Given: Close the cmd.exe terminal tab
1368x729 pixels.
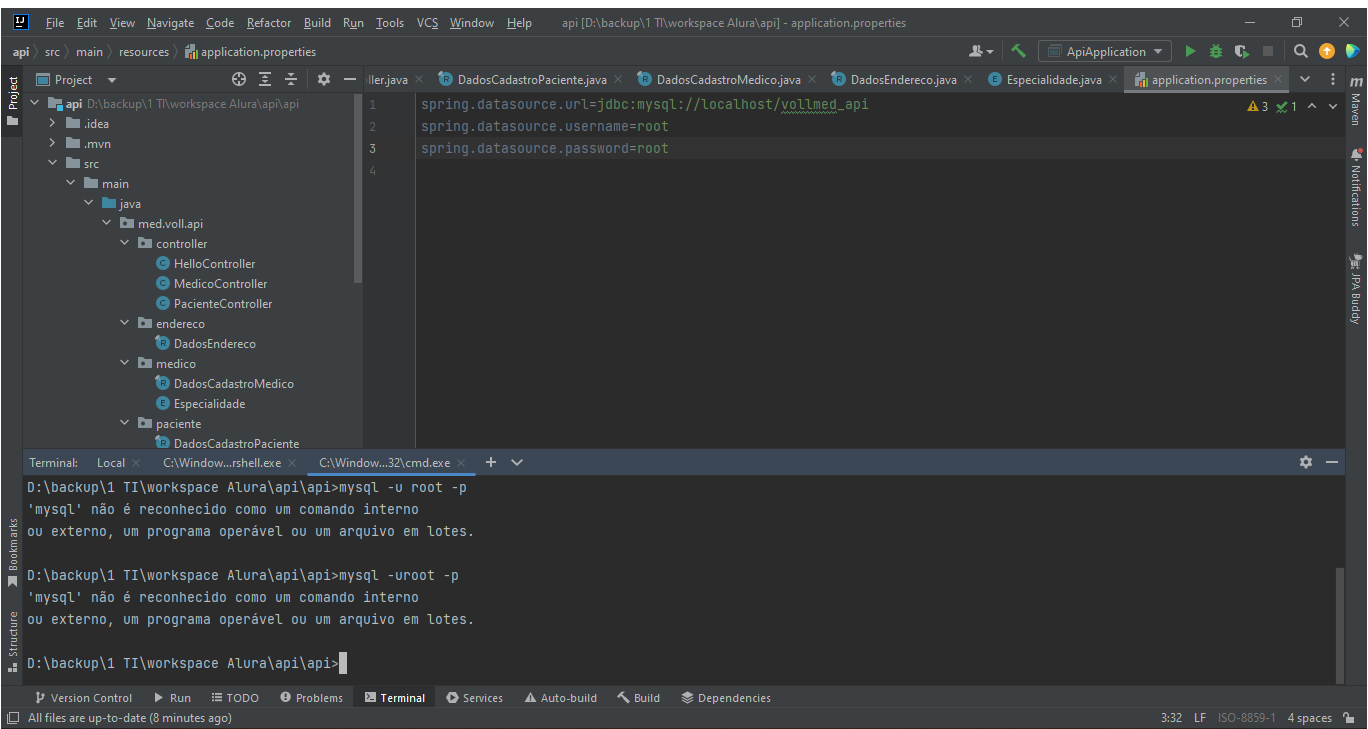Looking at the screenshot, I should coord(459,462).
